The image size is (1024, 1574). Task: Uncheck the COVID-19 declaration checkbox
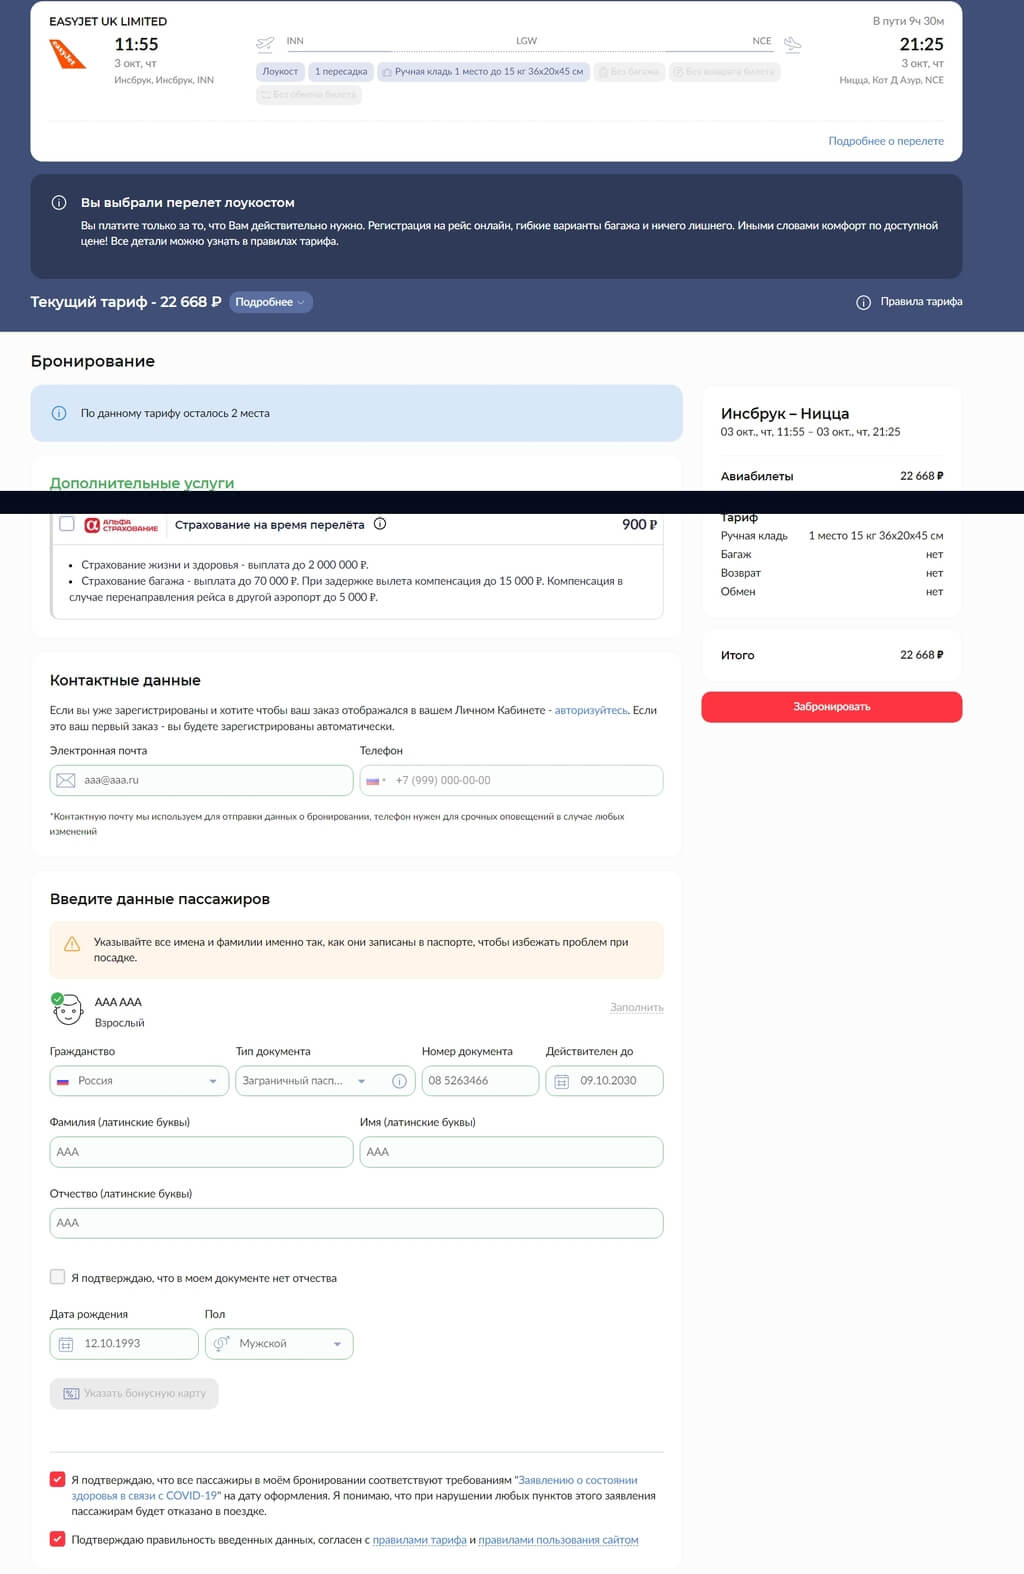point(58,1479)
